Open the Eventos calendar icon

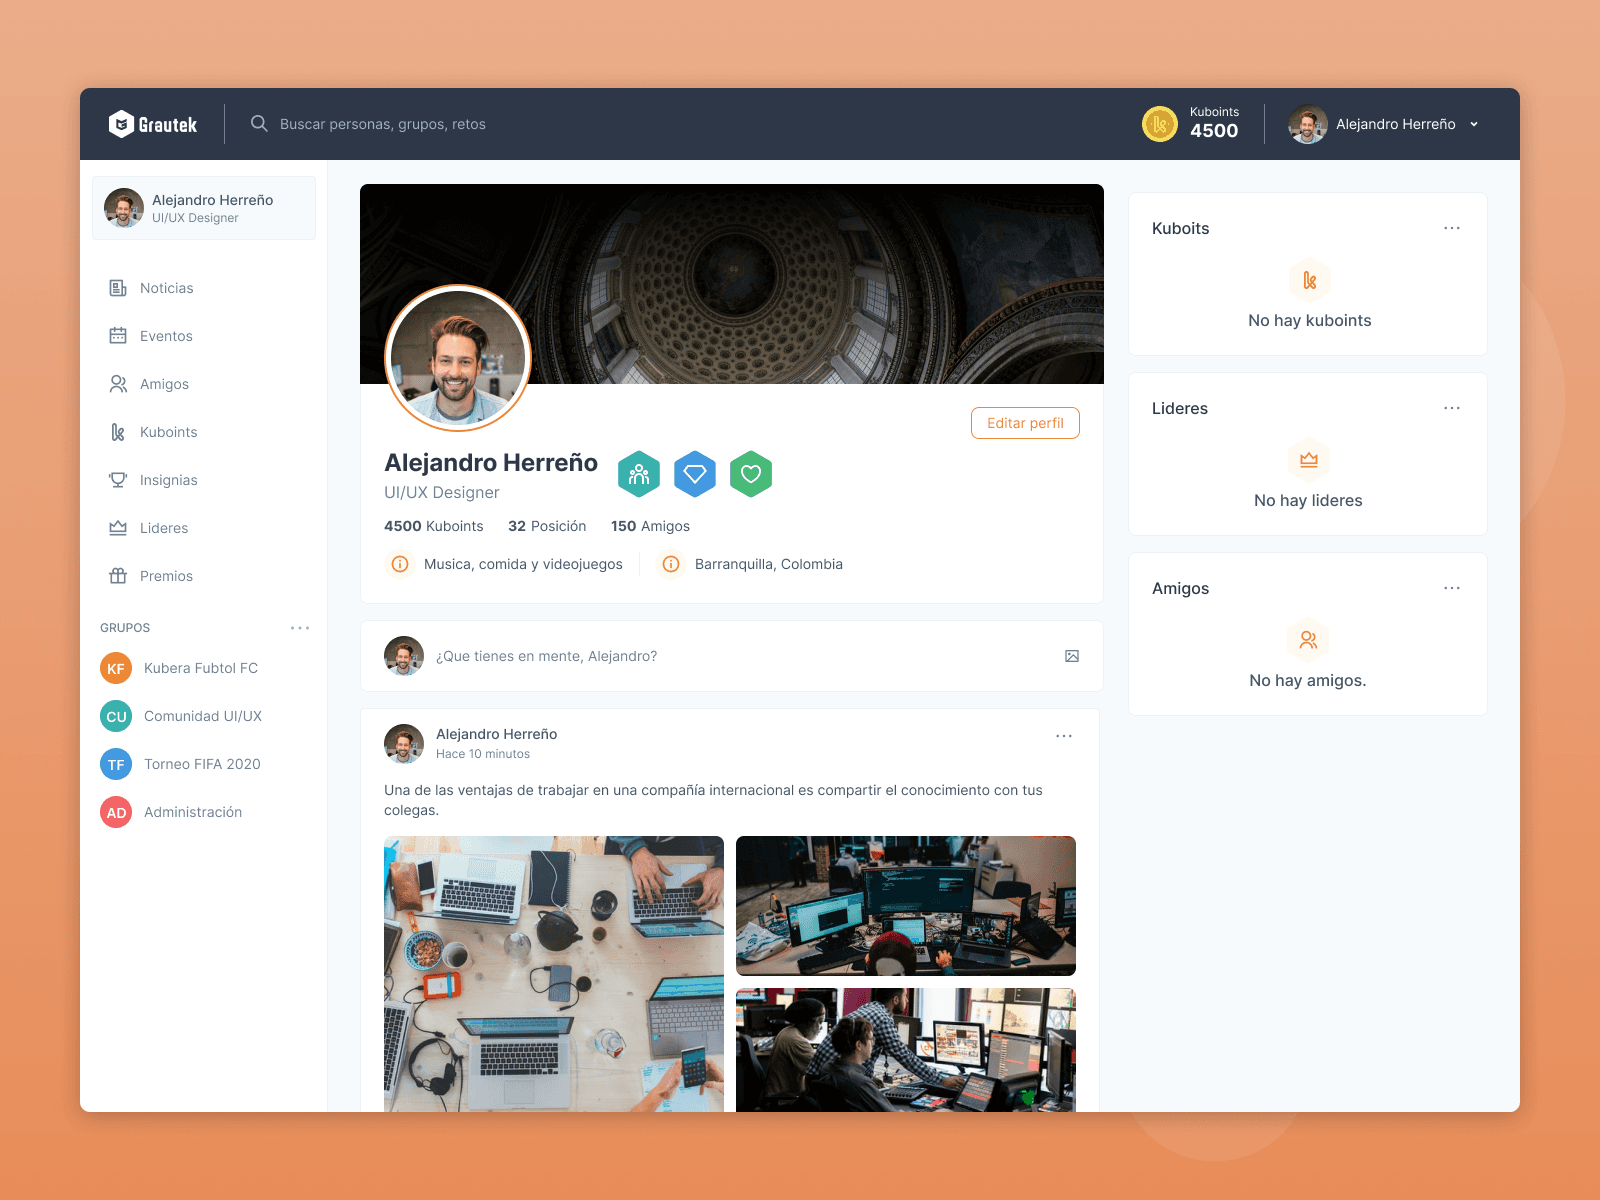[118, 336]
